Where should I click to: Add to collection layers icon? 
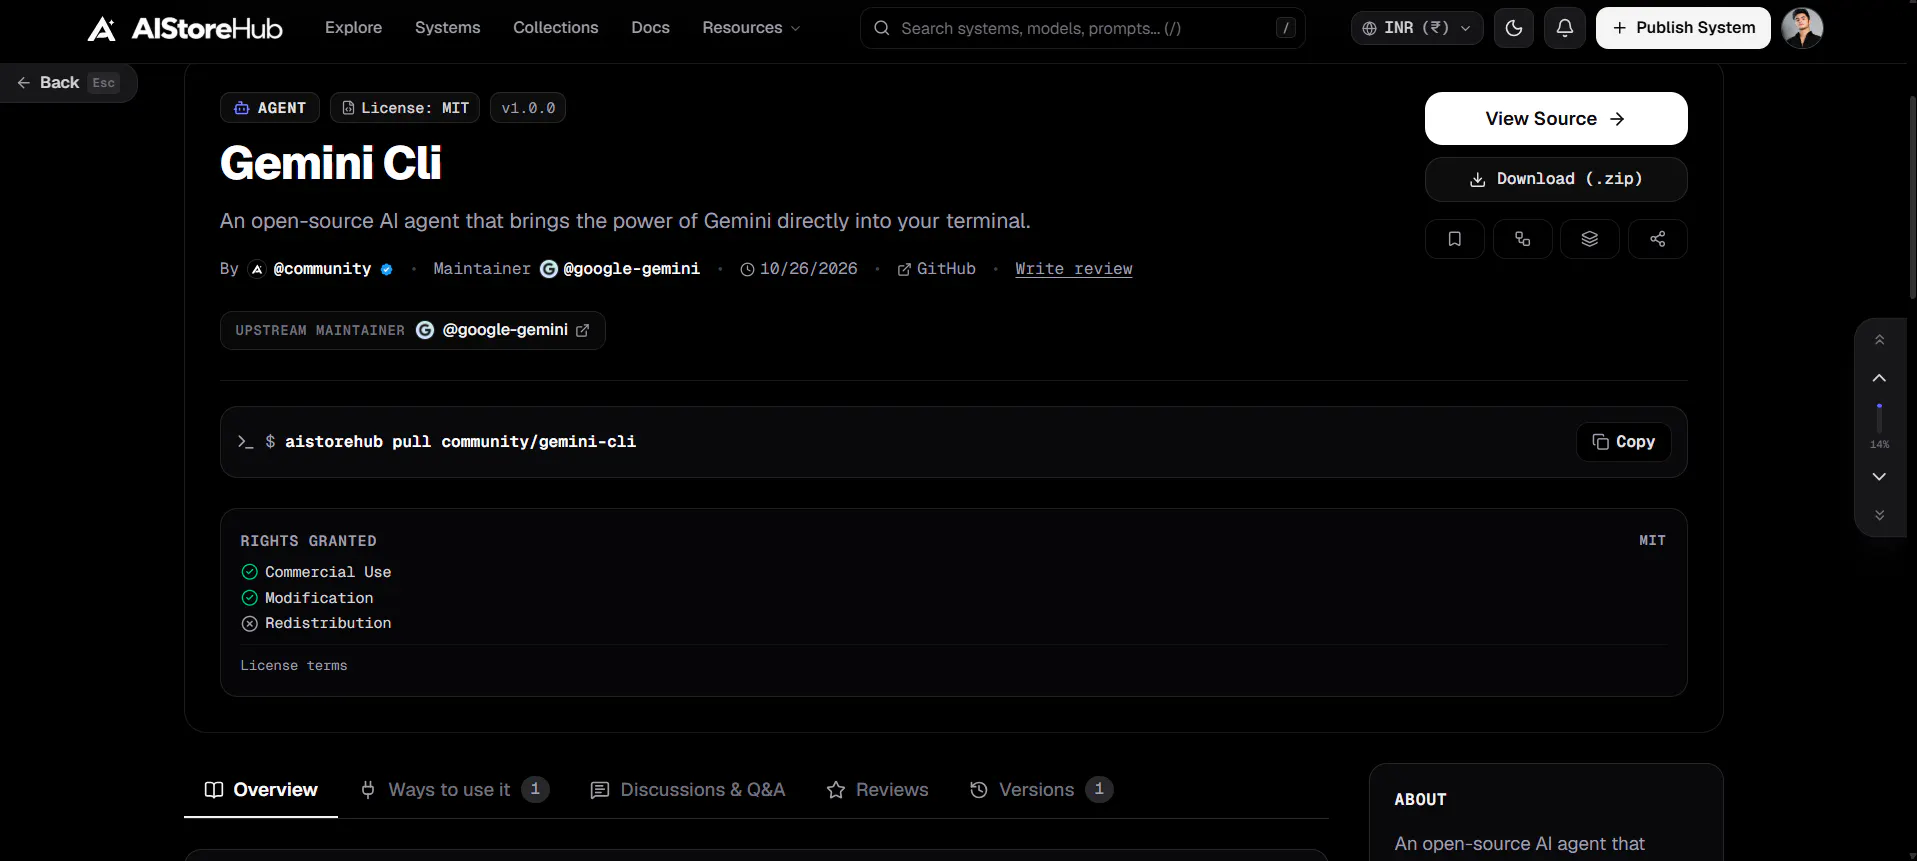1590,239
